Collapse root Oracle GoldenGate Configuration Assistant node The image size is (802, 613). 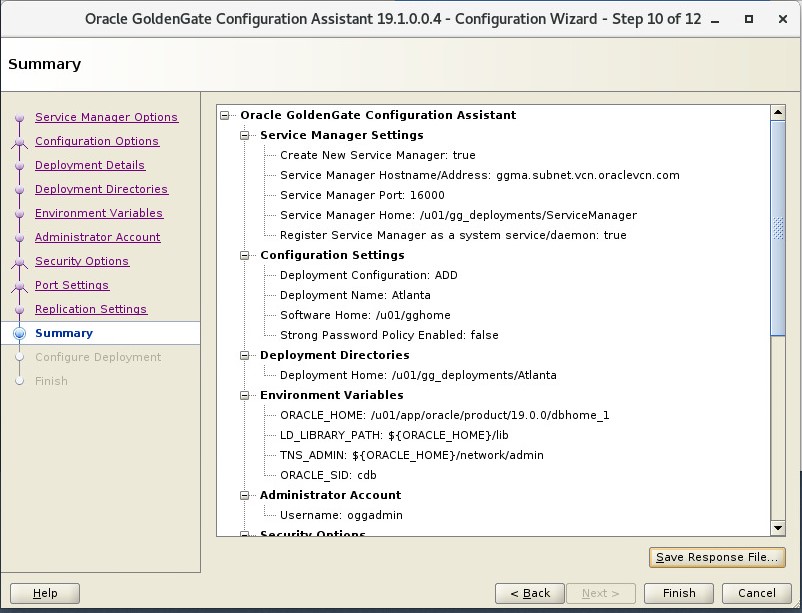(x=225, y=115)
